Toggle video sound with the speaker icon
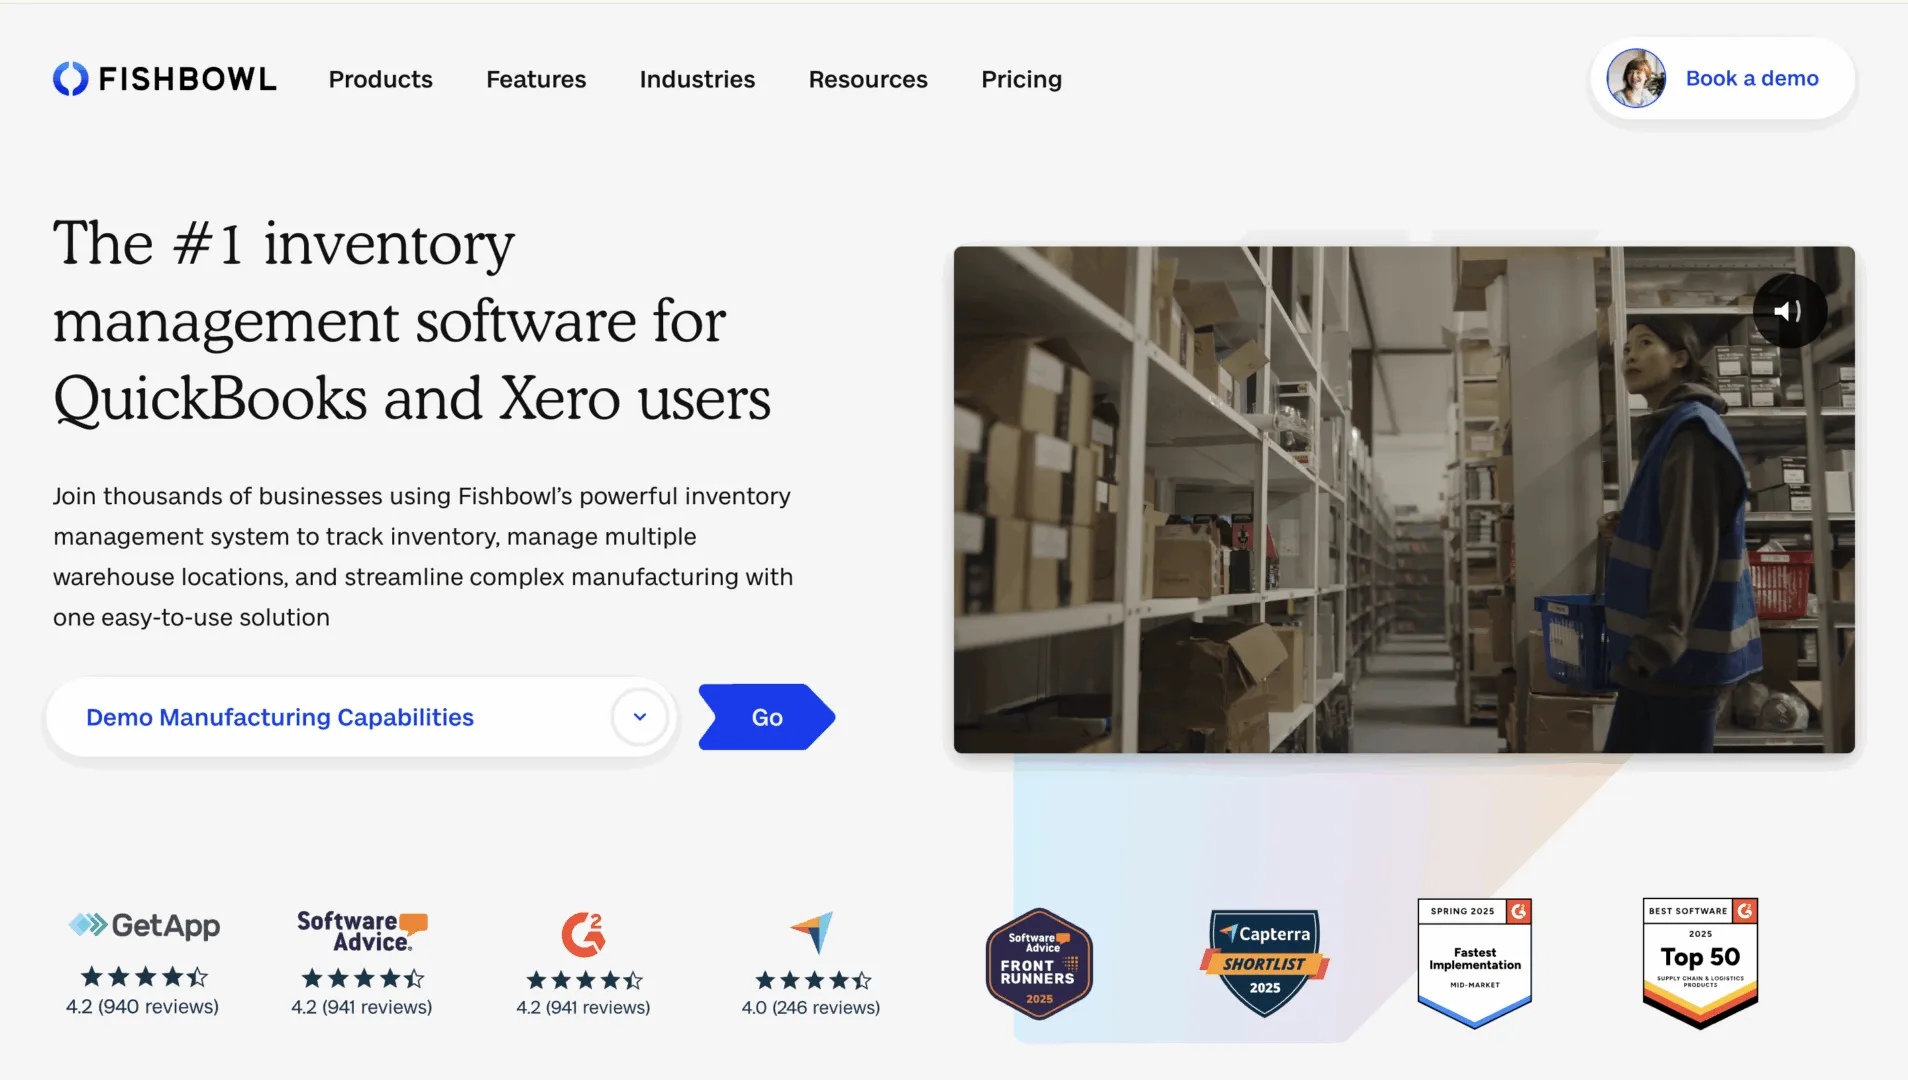The image size is (1908, 1080). tap(1789, 311)
